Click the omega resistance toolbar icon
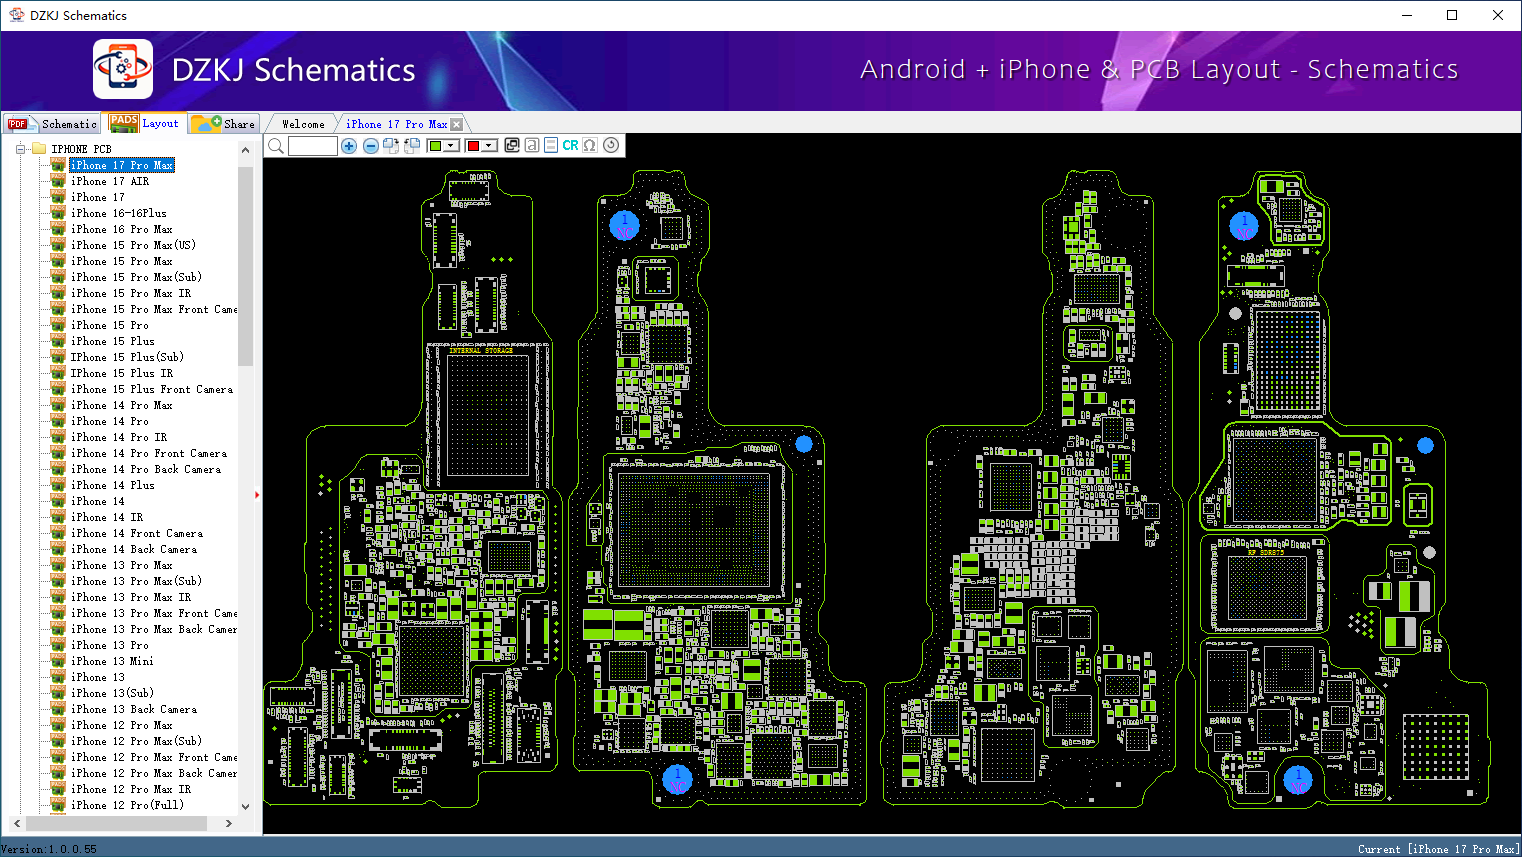Screen dimensions: 1522x857 [590, 145]
